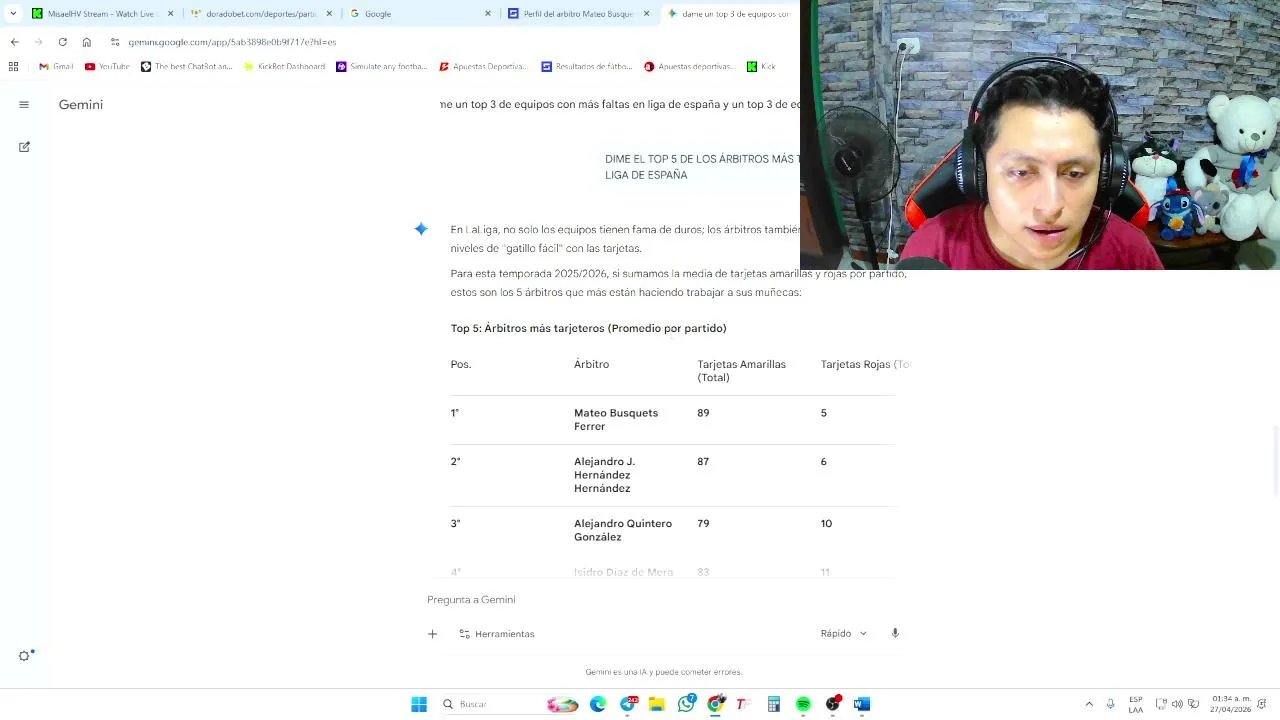Open Gemini settings gear in sidebar
The height and width of the screenshot is (720, 1280).
point(25,656)
